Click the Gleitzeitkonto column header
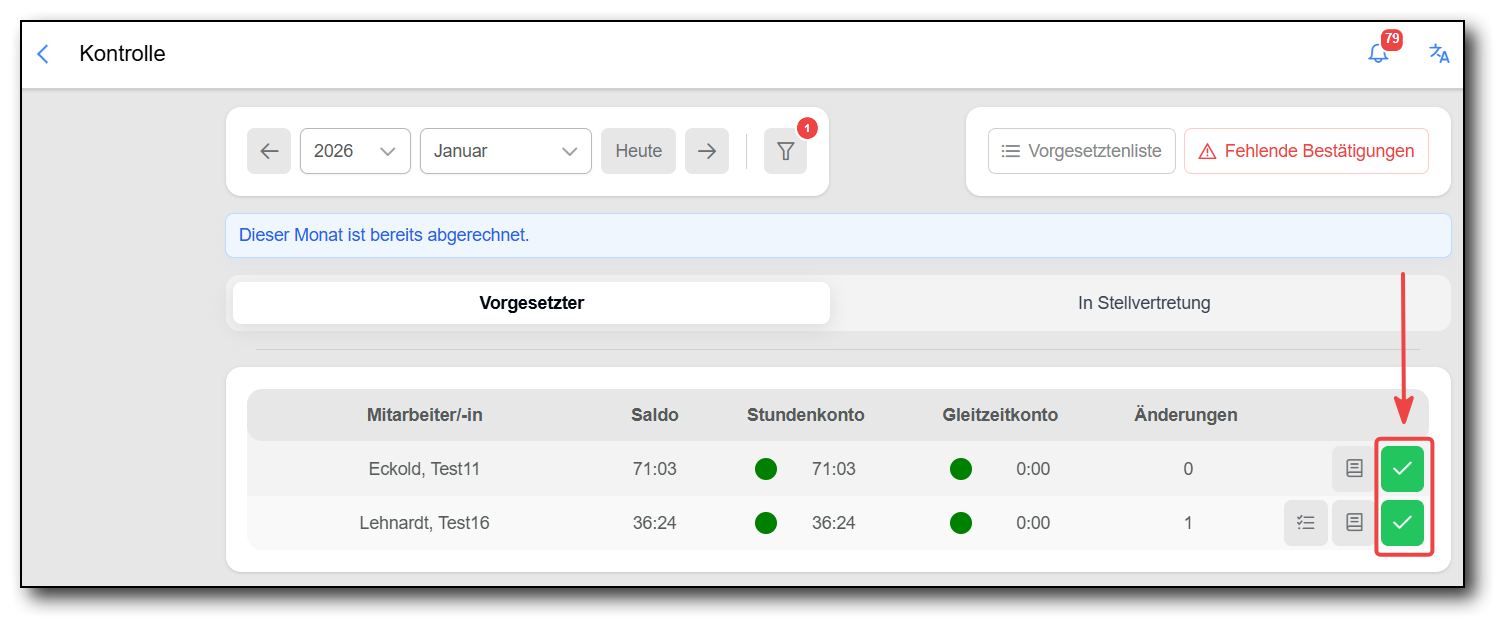This screenshot has width=1496, height=619. pyautogui.click(x=1000, y=415)
